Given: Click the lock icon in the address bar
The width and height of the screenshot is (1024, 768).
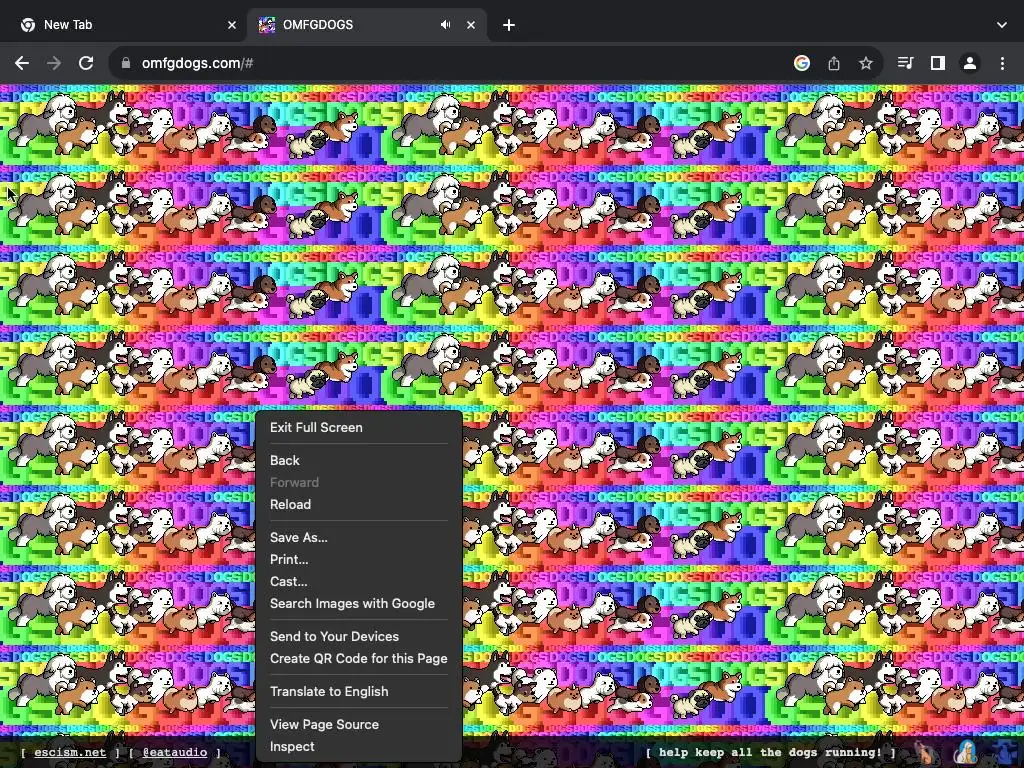Looking at the screenshot, I should click(126, 63).
